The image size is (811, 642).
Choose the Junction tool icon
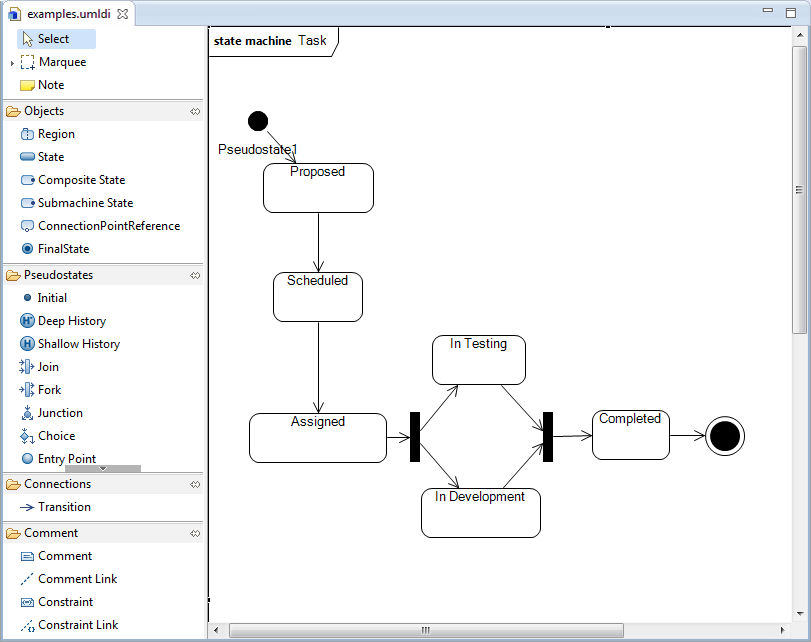click(27, 413)
